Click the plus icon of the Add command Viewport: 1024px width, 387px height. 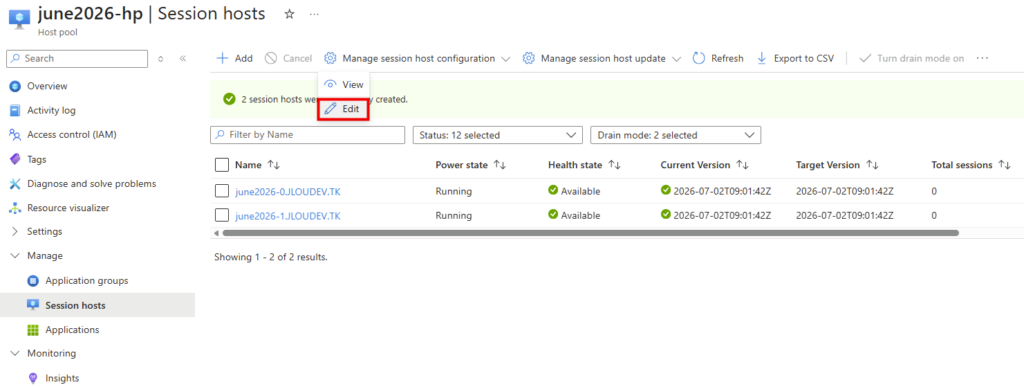[222, 58]
